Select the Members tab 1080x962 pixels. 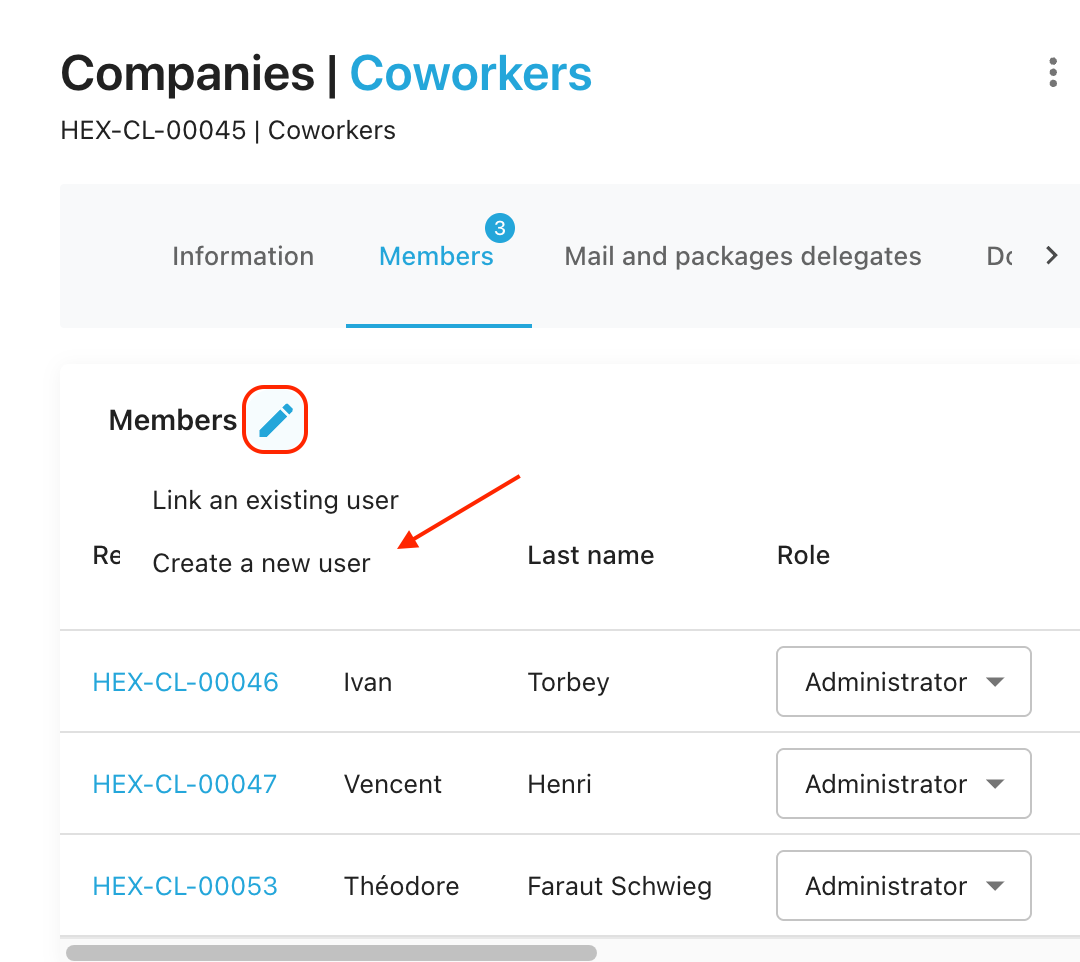436,256
